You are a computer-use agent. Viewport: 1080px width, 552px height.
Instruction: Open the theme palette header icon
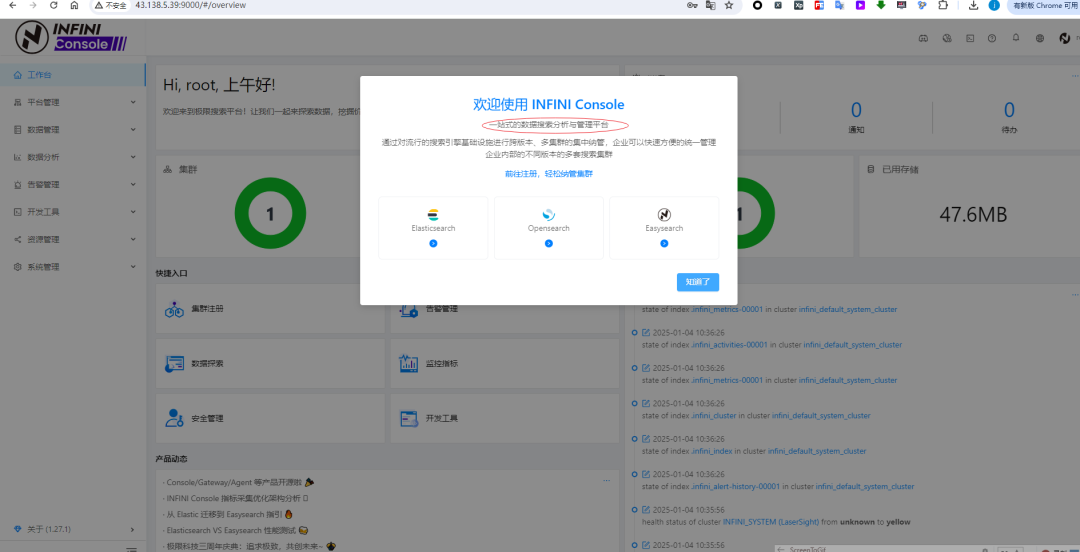(946, 39)
